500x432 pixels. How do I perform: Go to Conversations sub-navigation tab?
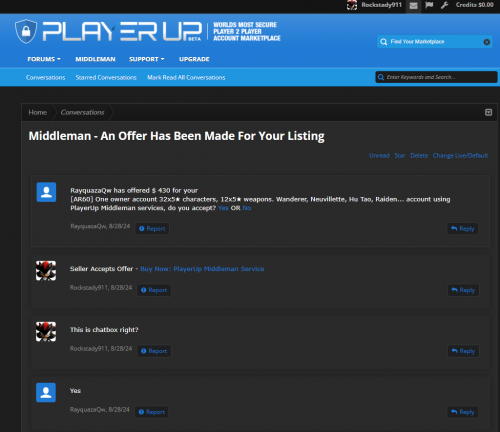point(46,77)
